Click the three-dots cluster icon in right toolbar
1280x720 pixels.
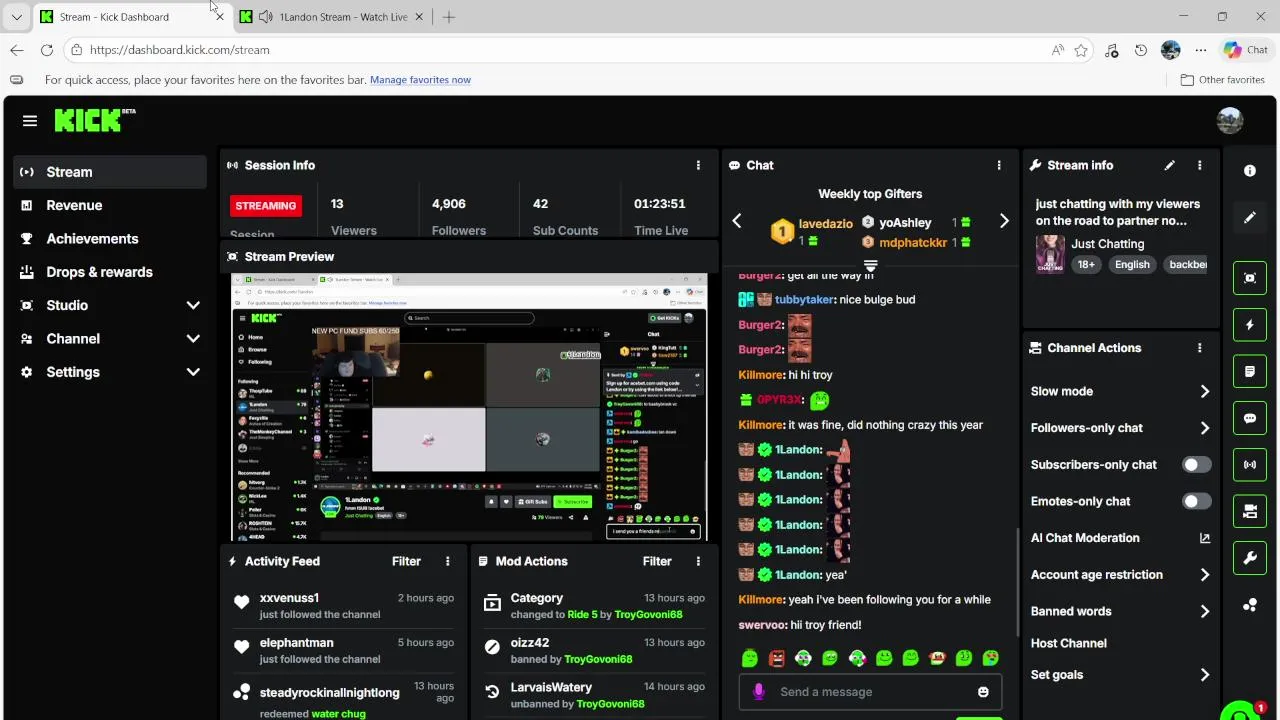[x=1250, y=605]
